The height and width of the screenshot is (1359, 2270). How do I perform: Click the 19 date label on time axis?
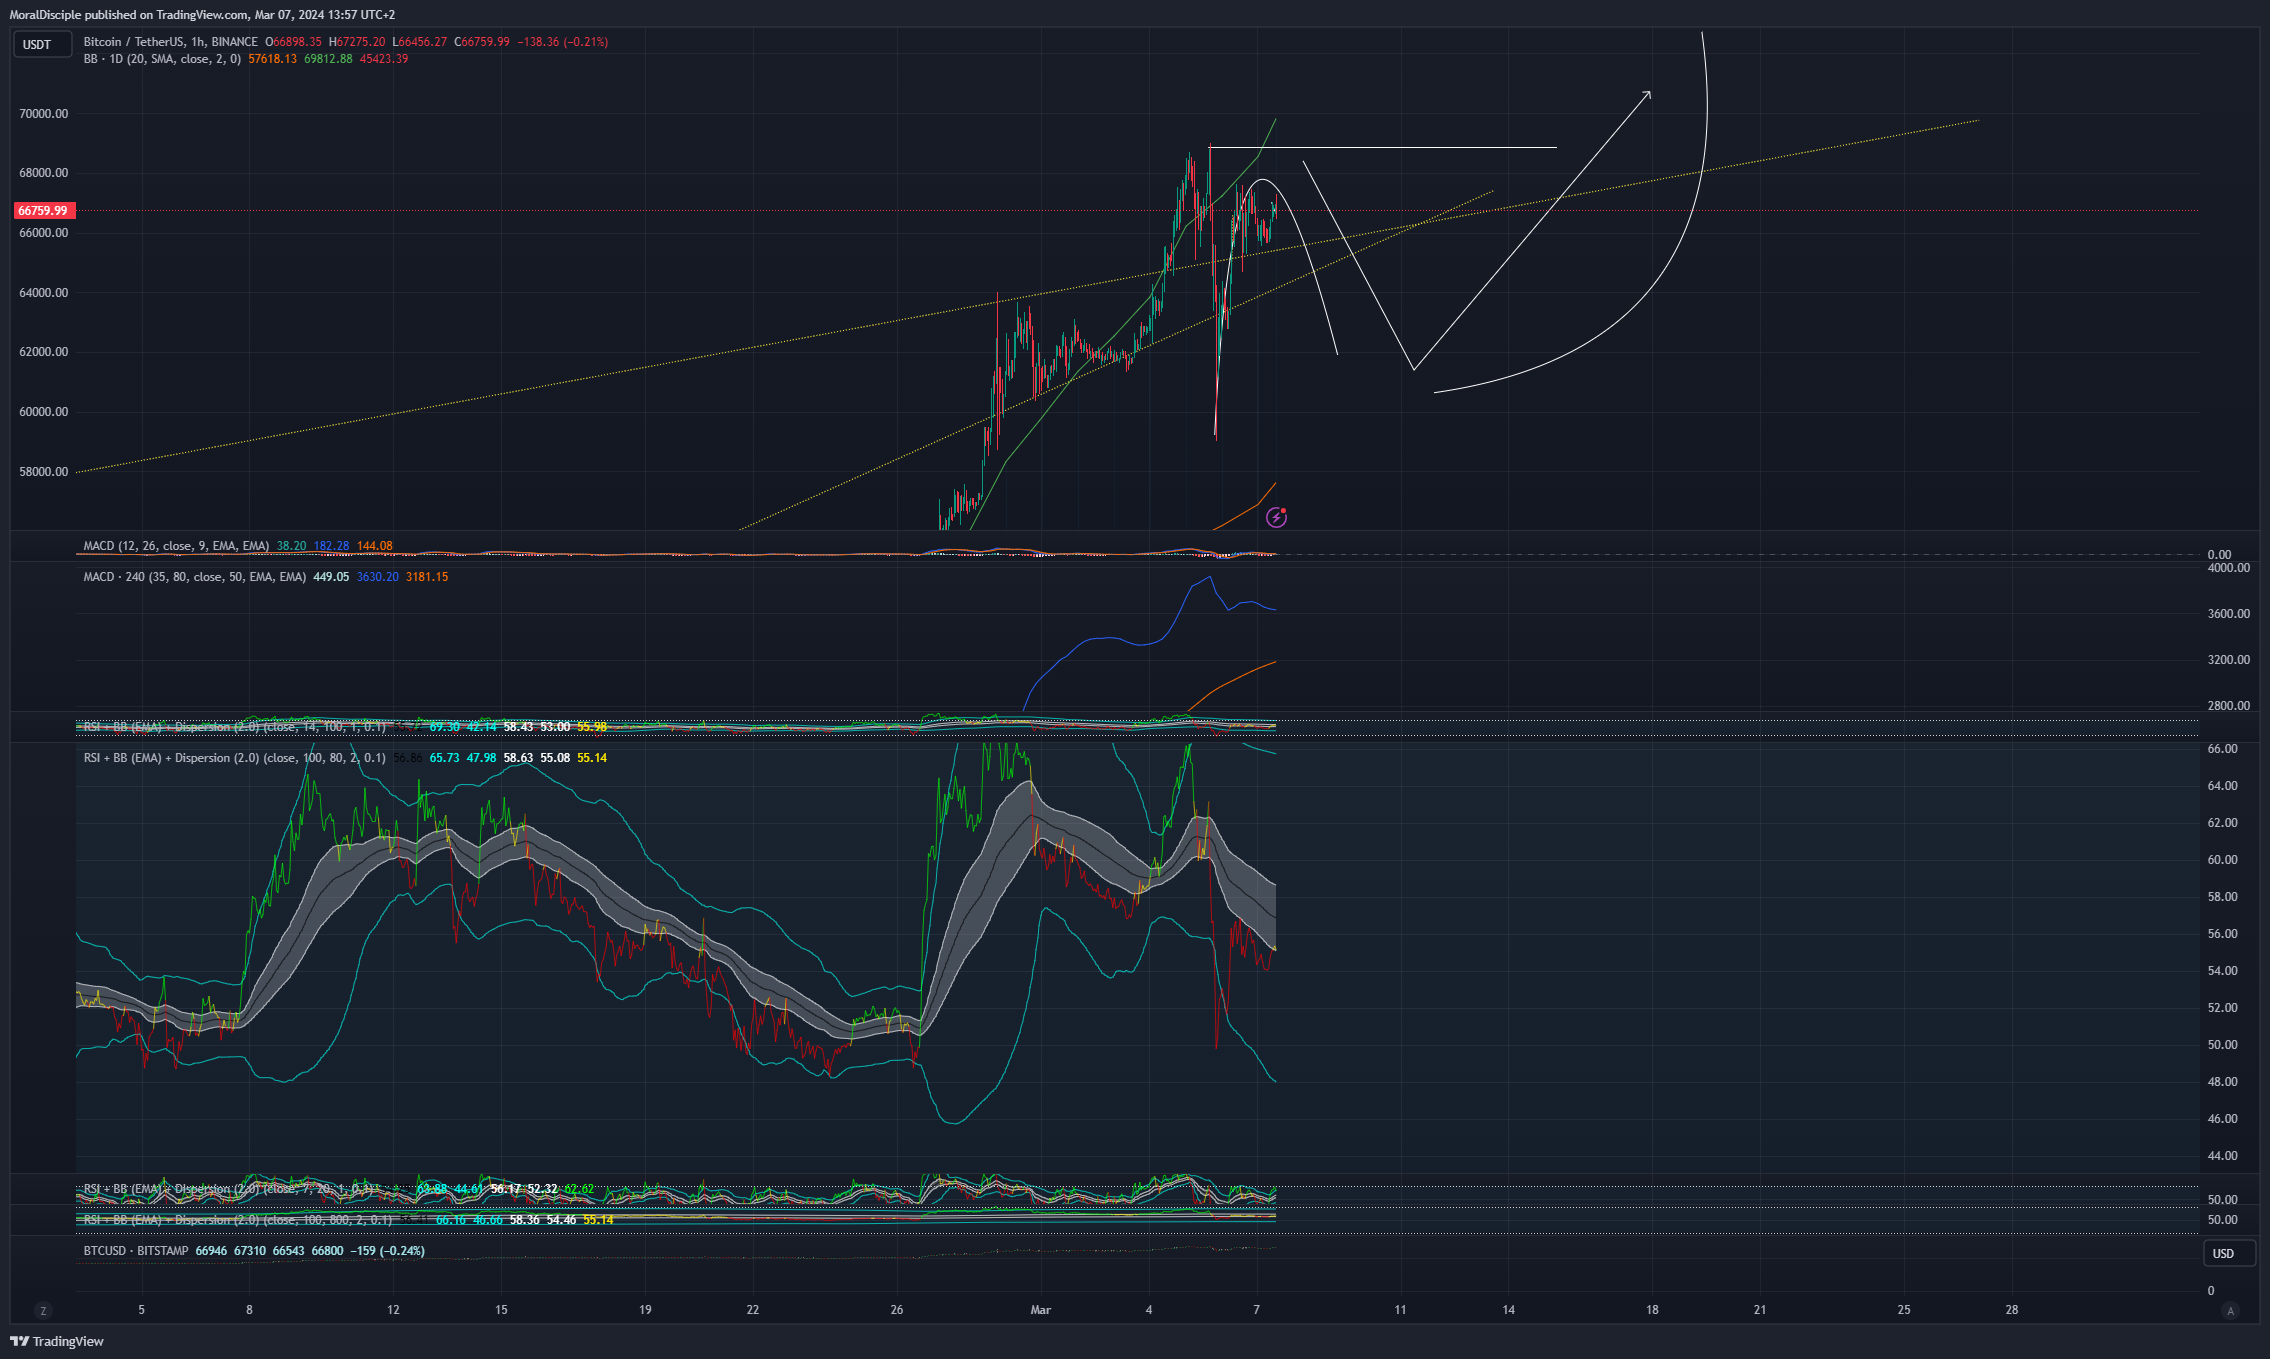(645, 1310)
